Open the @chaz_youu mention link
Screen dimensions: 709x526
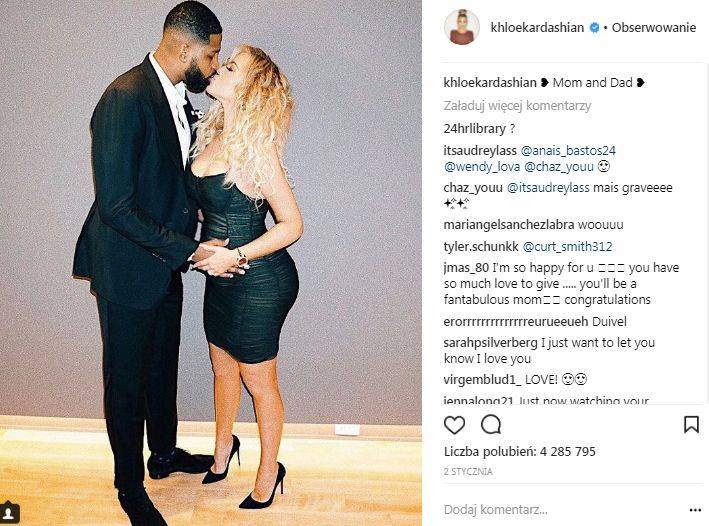pyautogui.click(x=559, y=167)
